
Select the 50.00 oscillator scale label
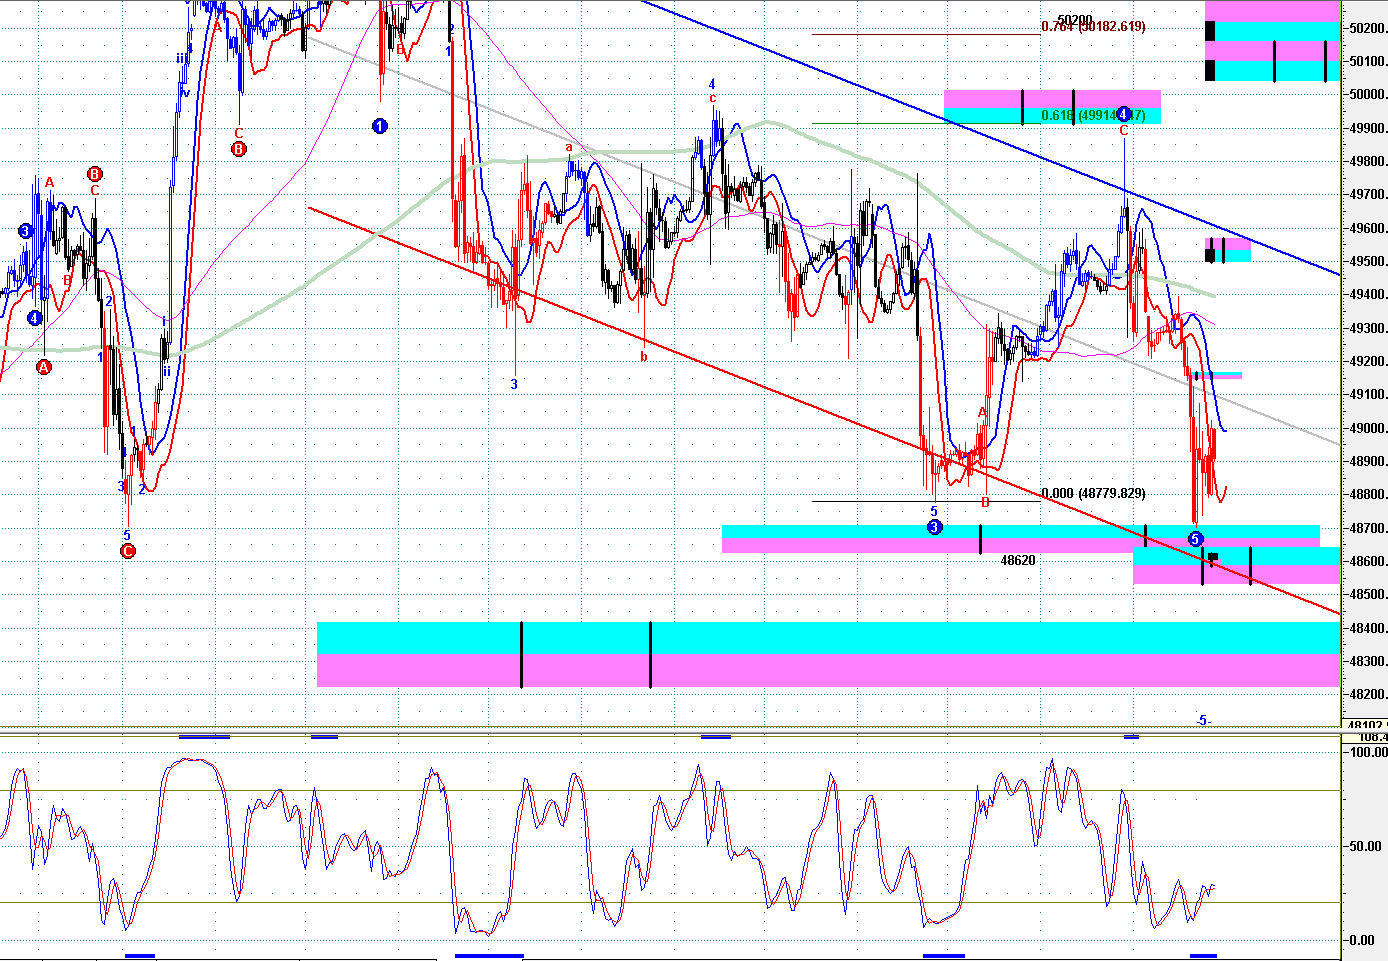[x=1367, y=846]
